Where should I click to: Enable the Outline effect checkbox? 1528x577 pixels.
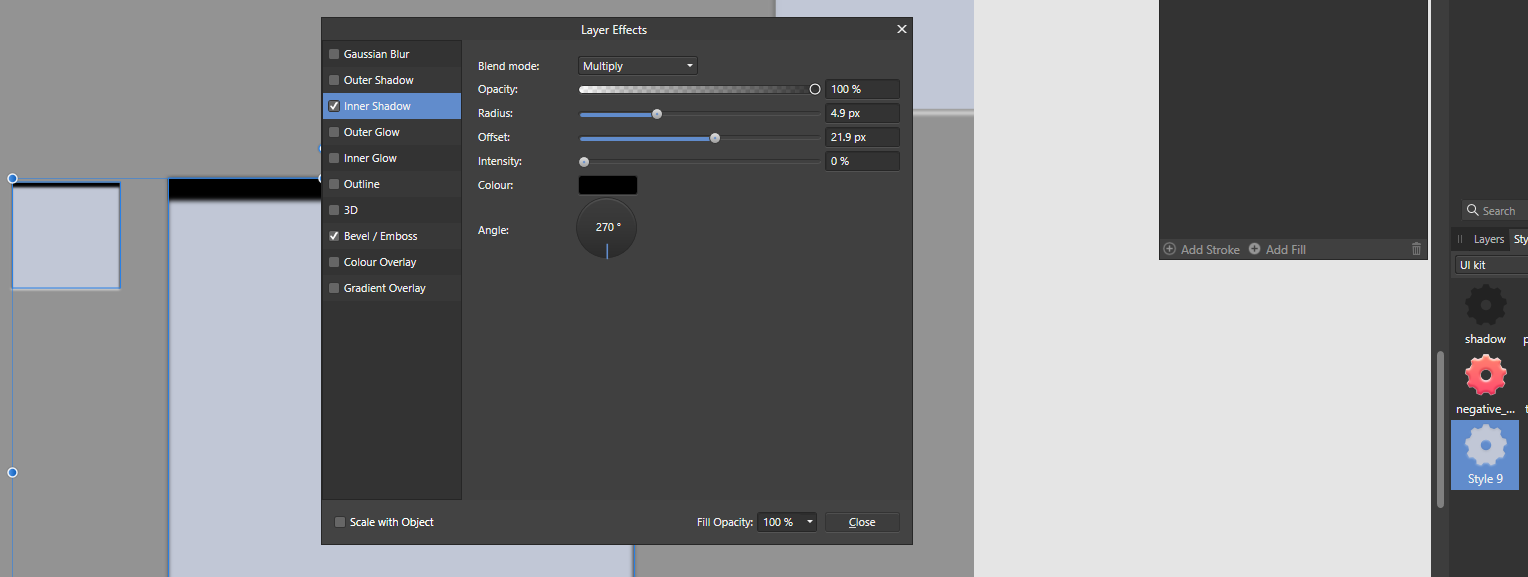tap(334, 184)
